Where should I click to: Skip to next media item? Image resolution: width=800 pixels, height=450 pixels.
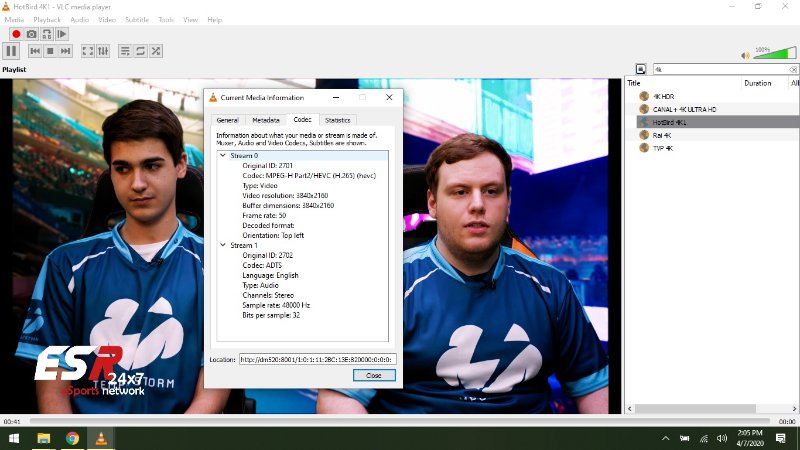coord(65,51)
